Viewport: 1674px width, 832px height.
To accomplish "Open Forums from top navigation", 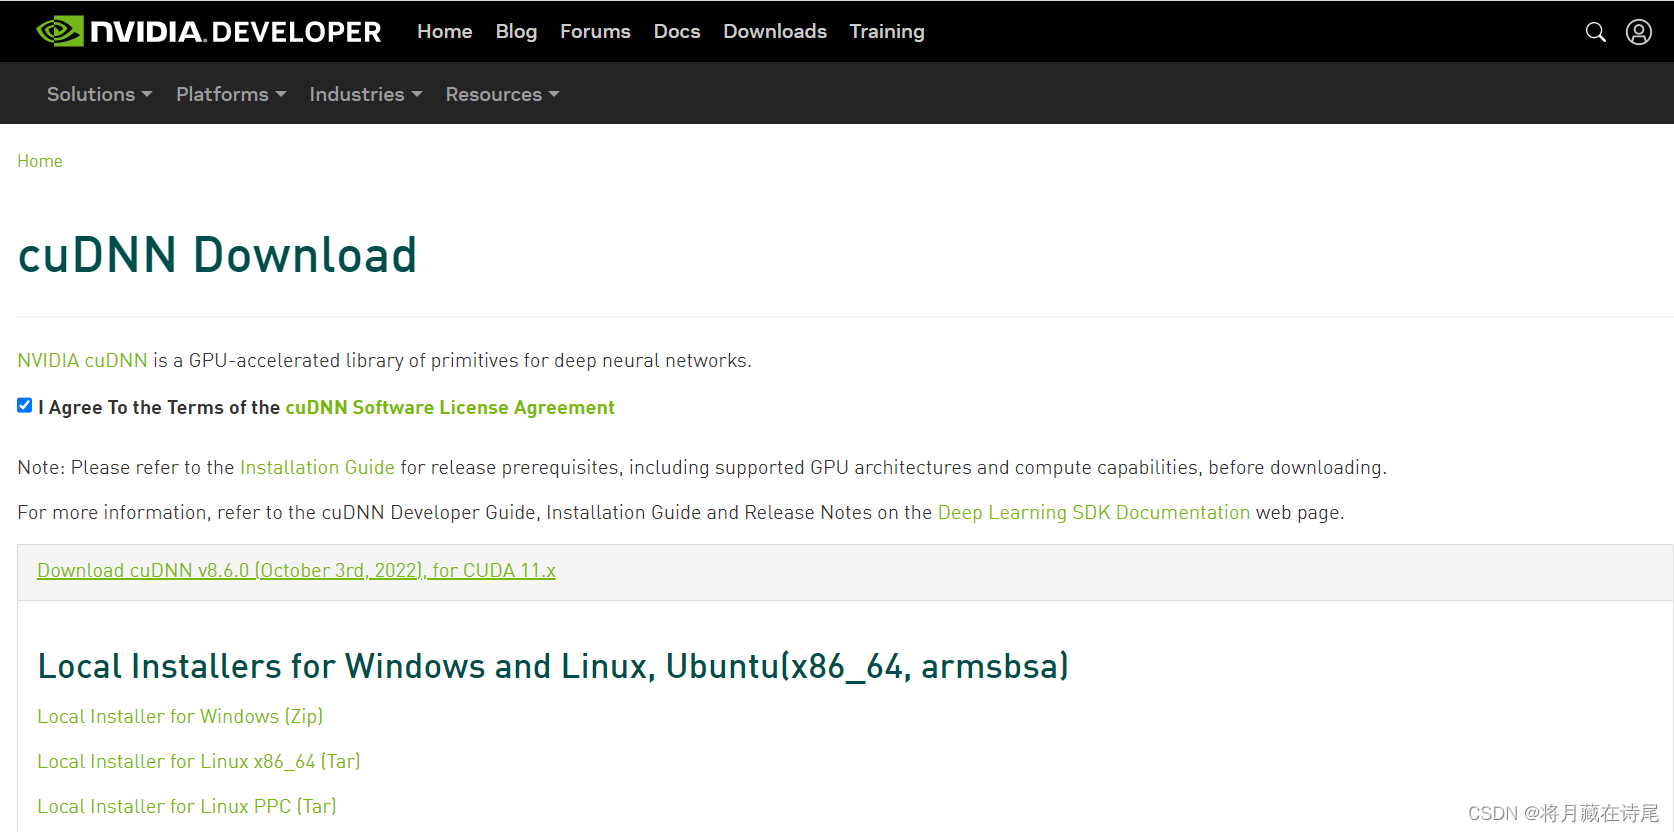I will pos(595,31).
